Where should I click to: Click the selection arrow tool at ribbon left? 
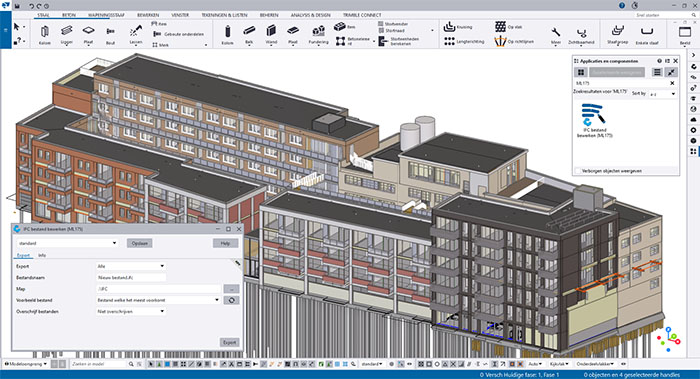[x=17, y=27]
